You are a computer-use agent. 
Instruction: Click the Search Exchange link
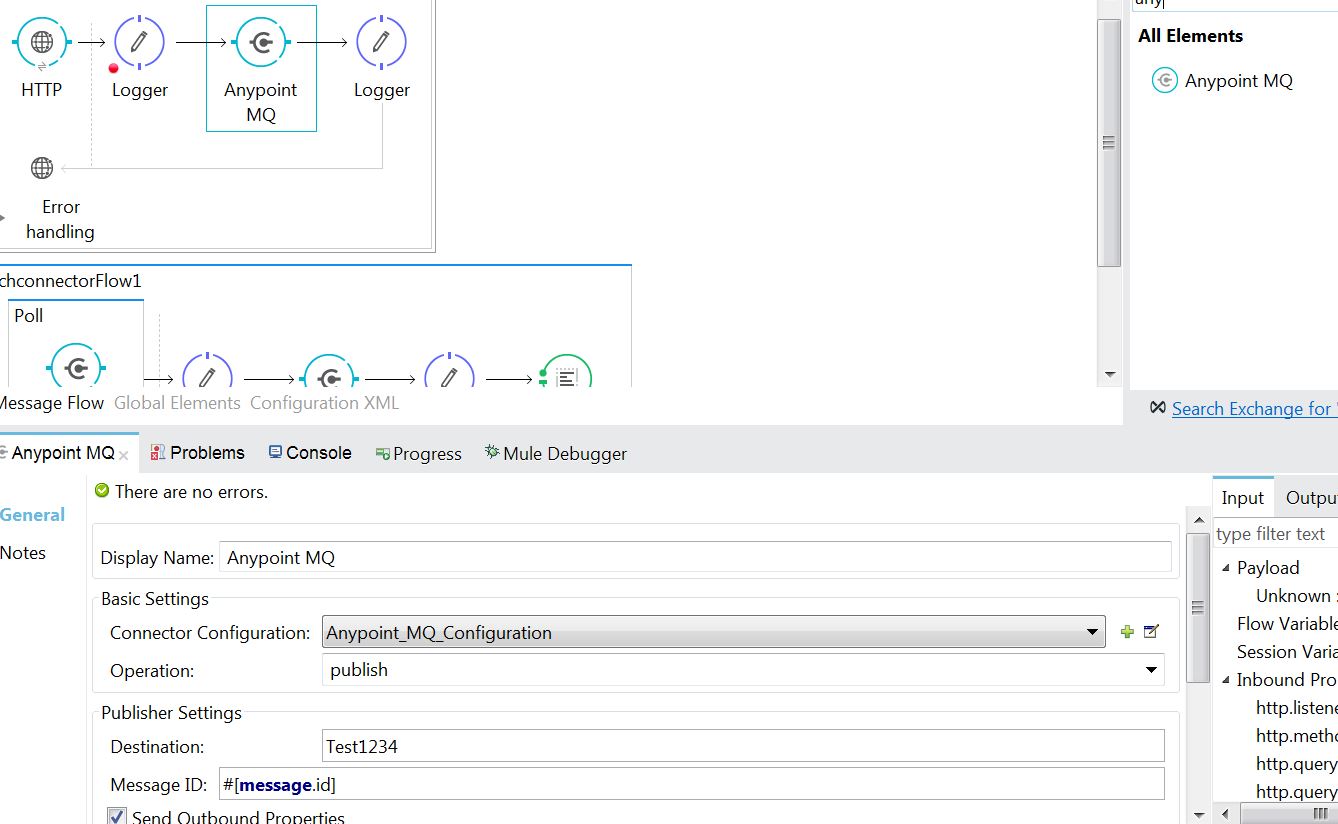click(x=1250, y=408)
